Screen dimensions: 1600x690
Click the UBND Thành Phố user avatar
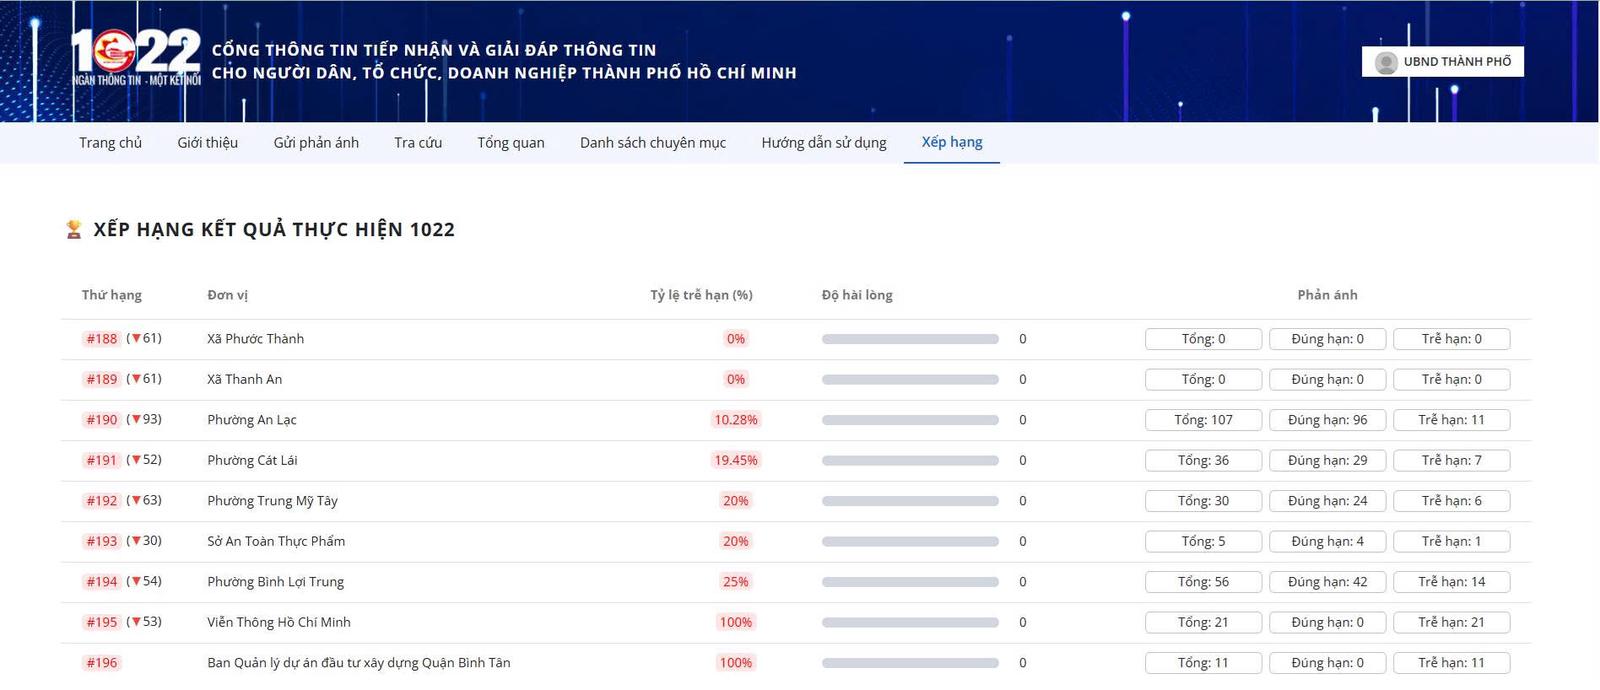1386,62
